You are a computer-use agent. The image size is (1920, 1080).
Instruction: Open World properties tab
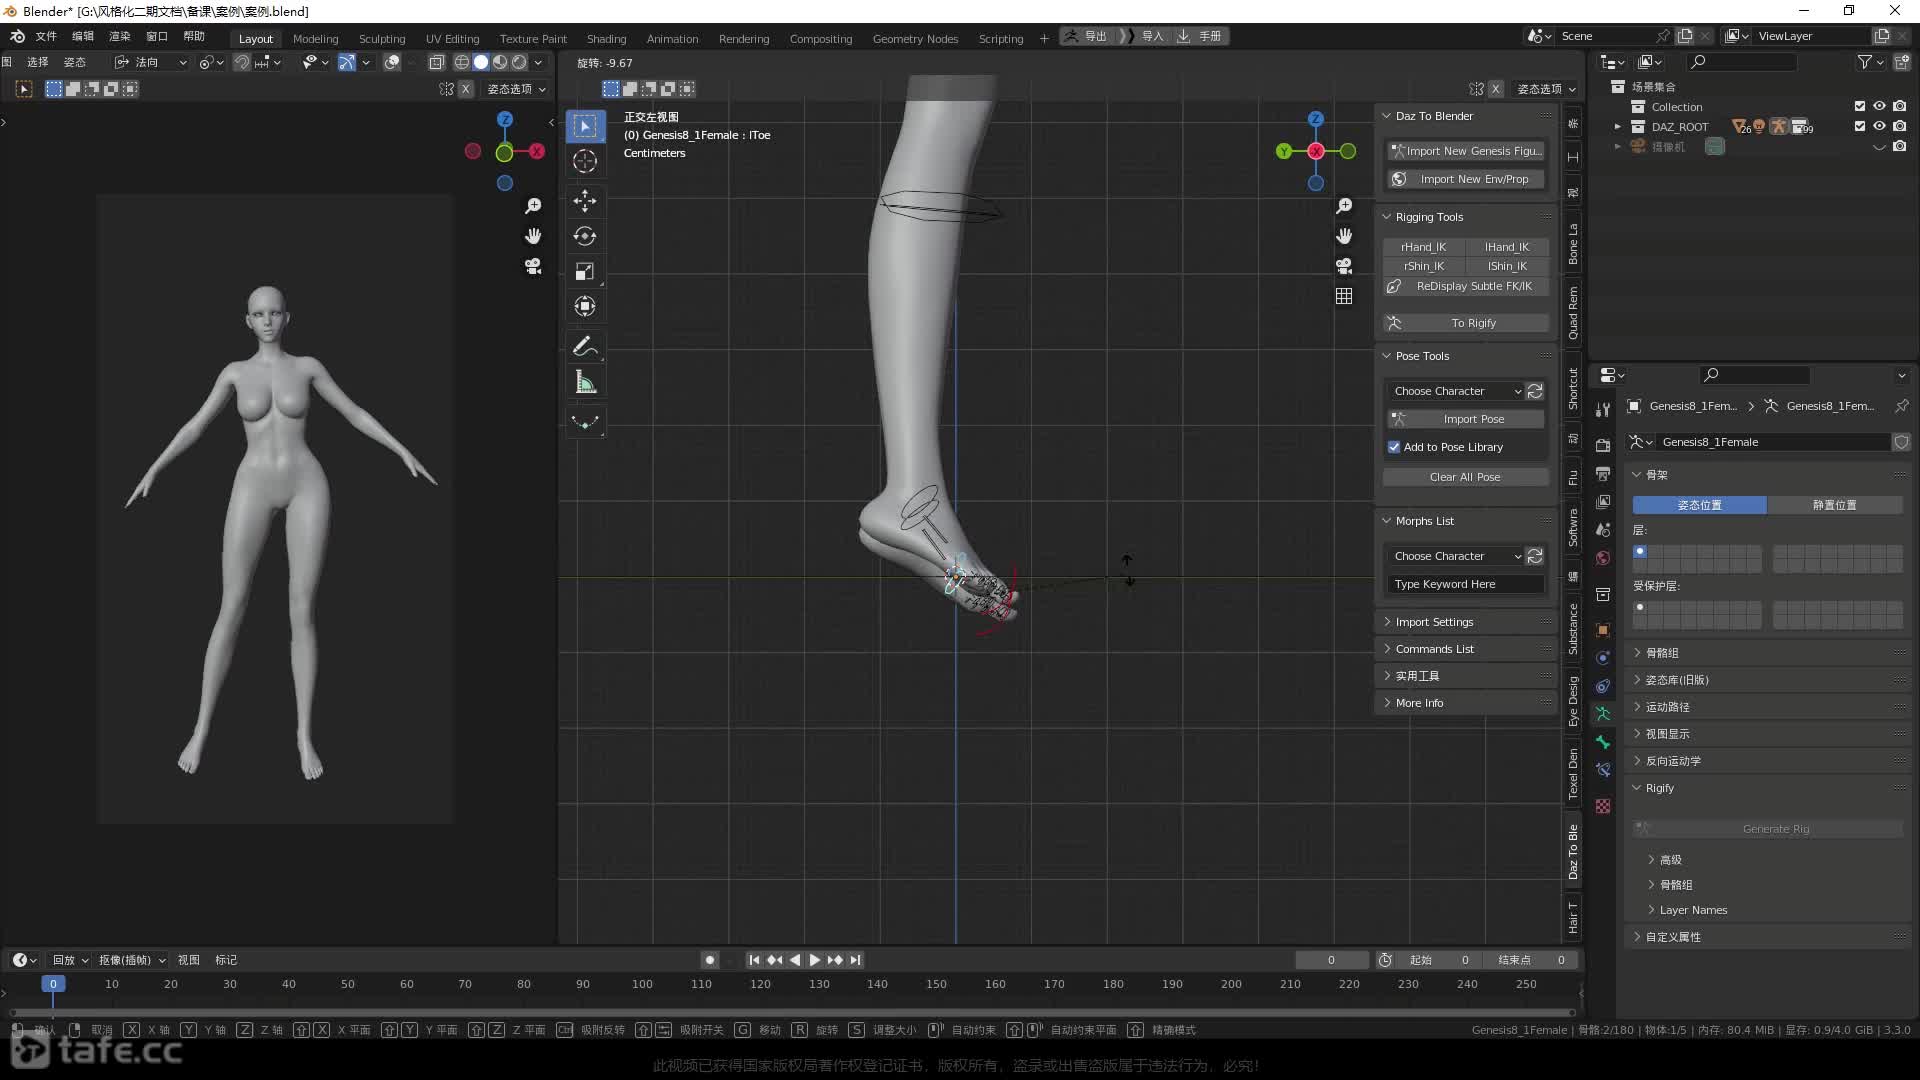(1603, 558)
